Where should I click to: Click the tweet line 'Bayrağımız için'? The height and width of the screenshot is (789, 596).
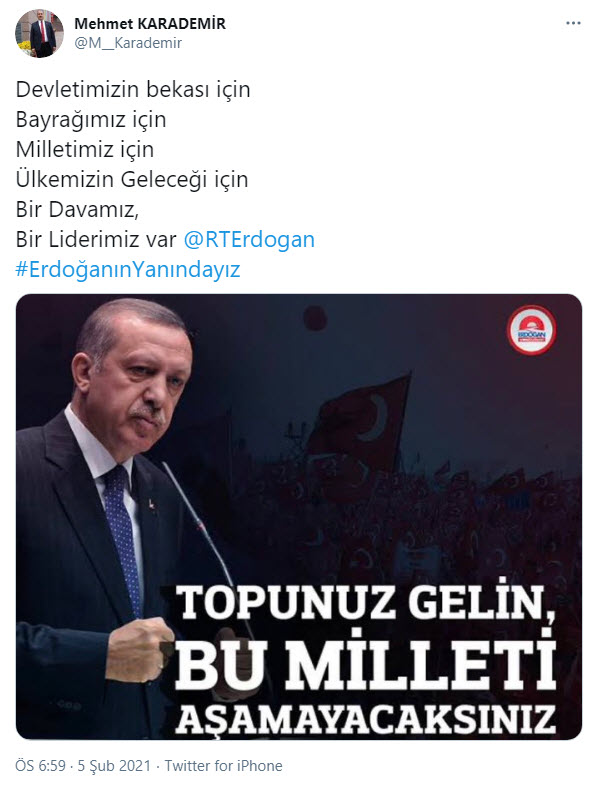click(x=91, y=120)
